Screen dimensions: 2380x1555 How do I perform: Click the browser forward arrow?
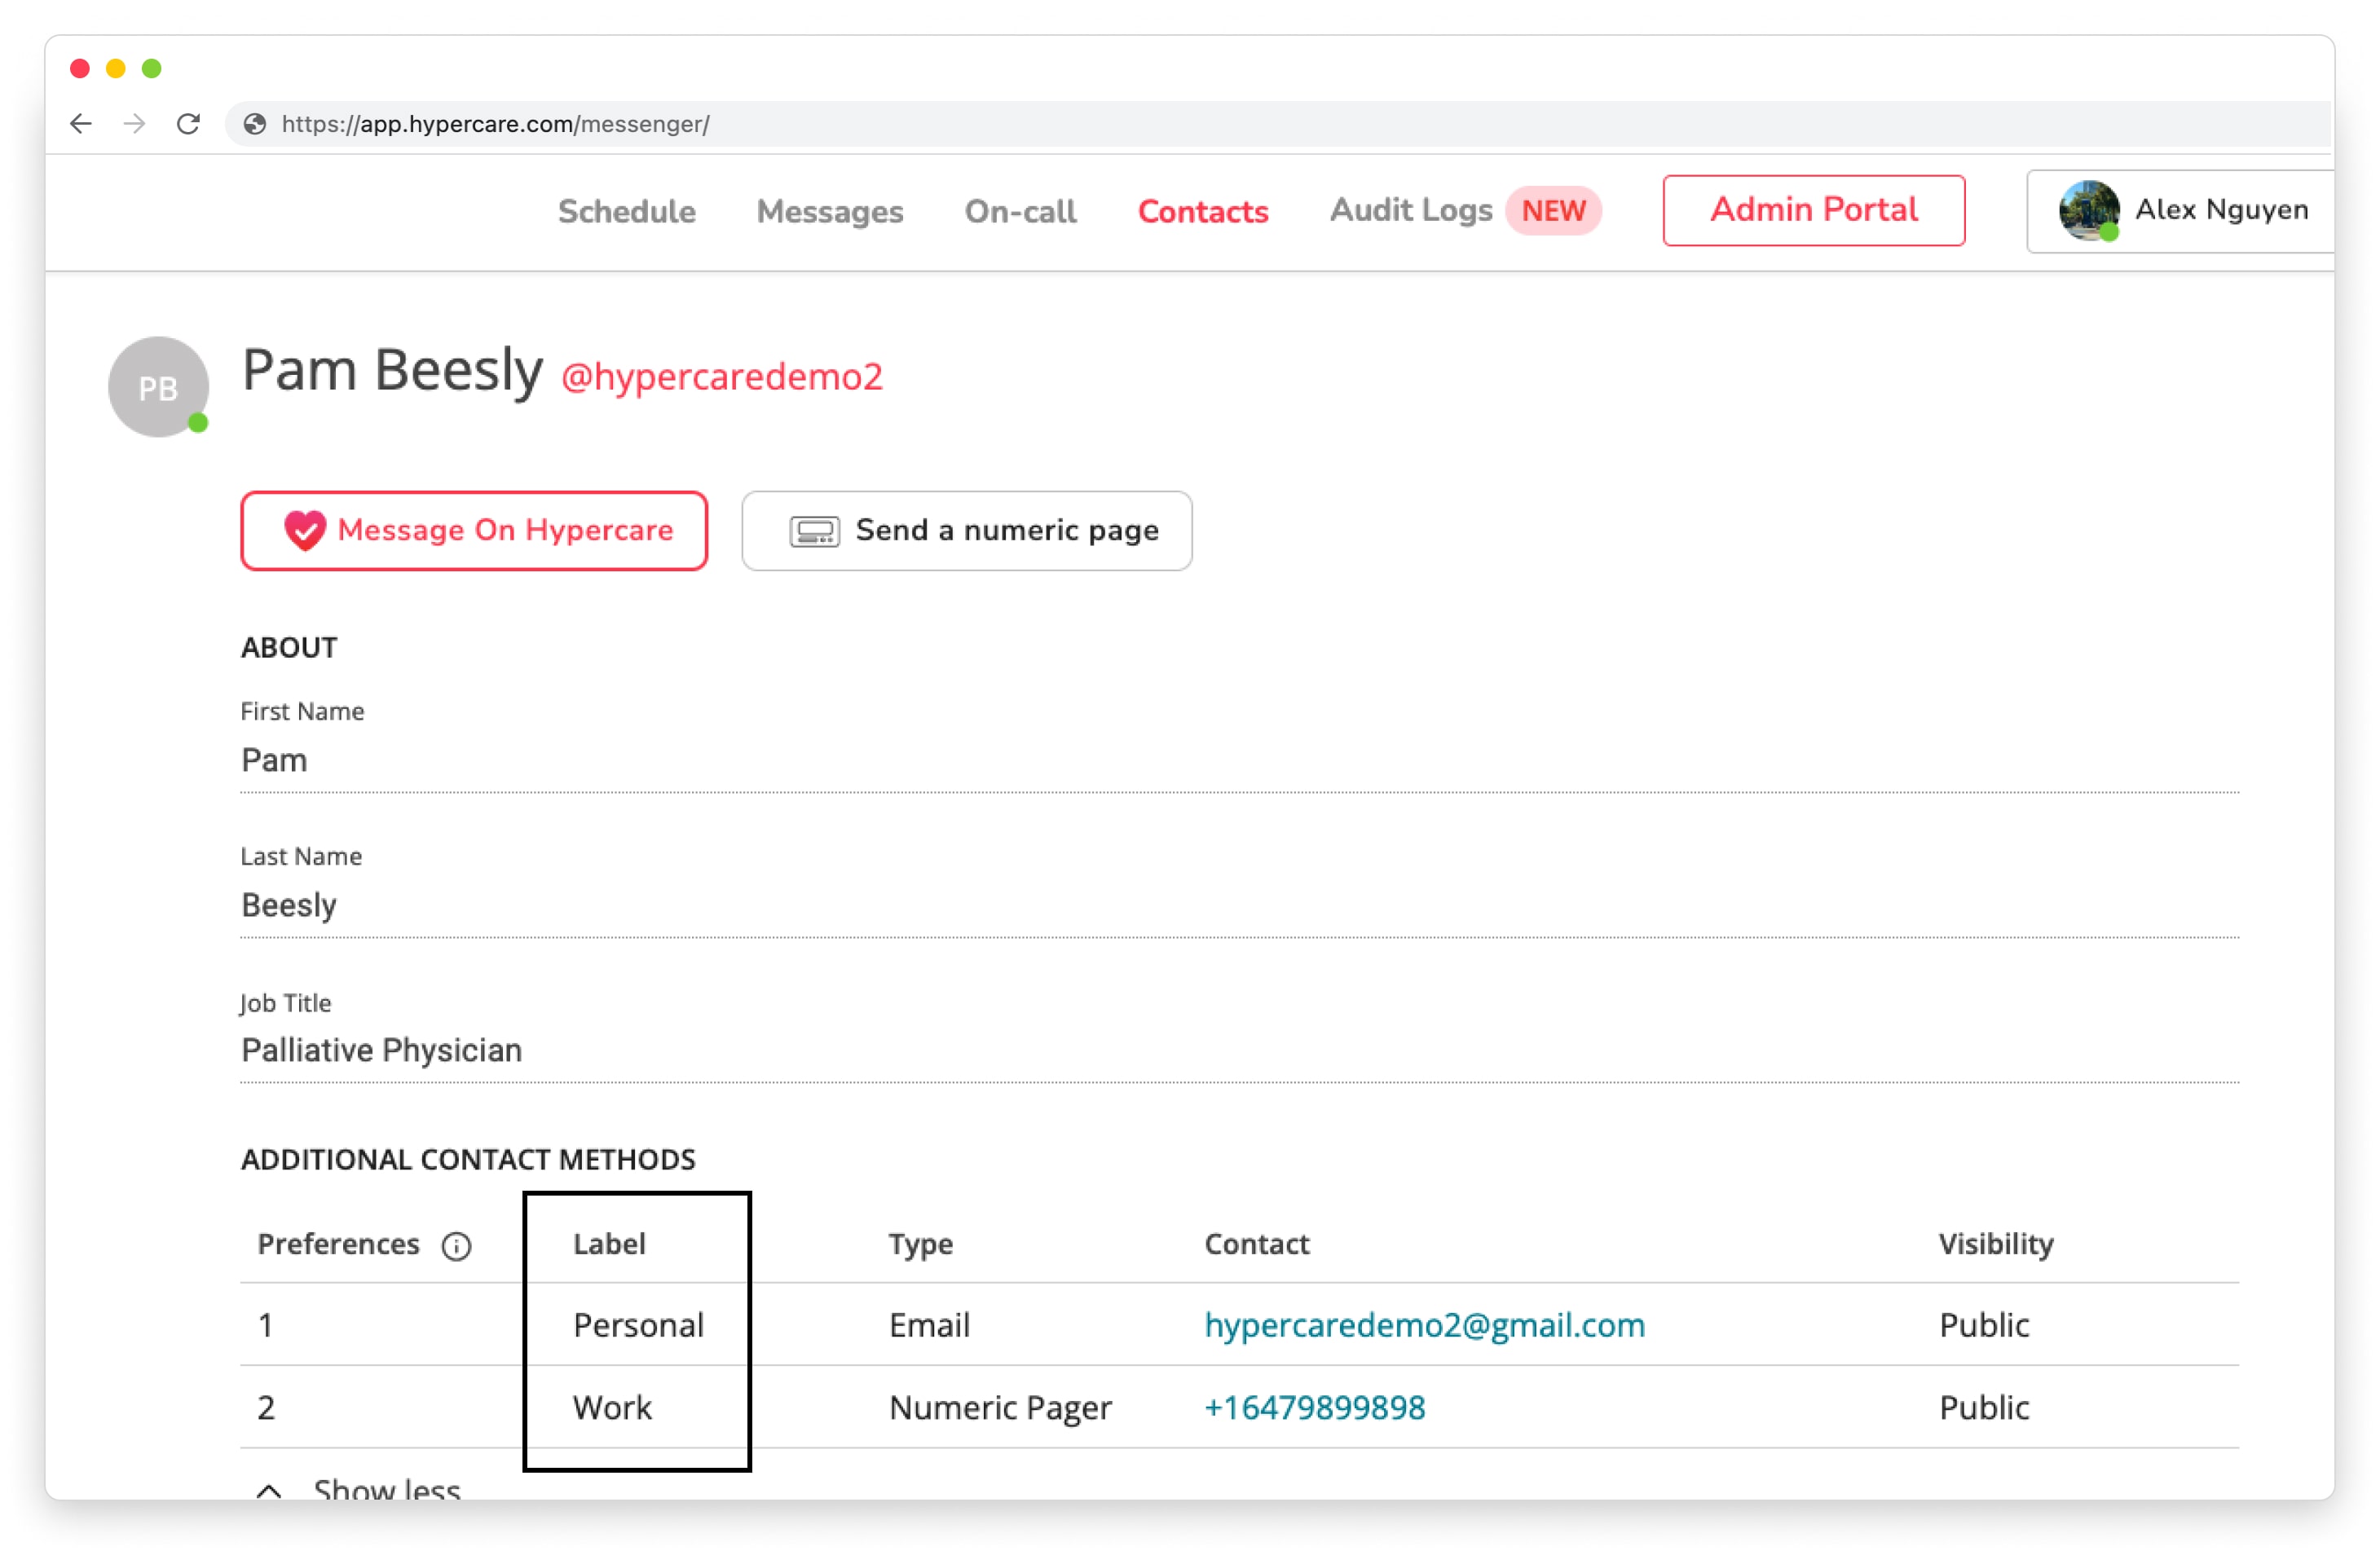point(134,124)
